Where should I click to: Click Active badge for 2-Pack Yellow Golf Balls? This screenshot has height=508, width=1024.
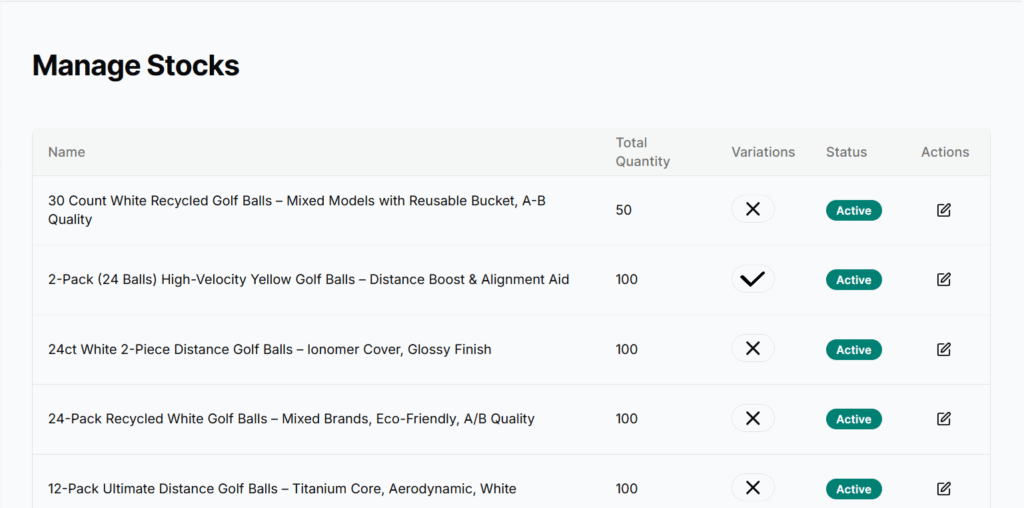(x=853, y=280)
